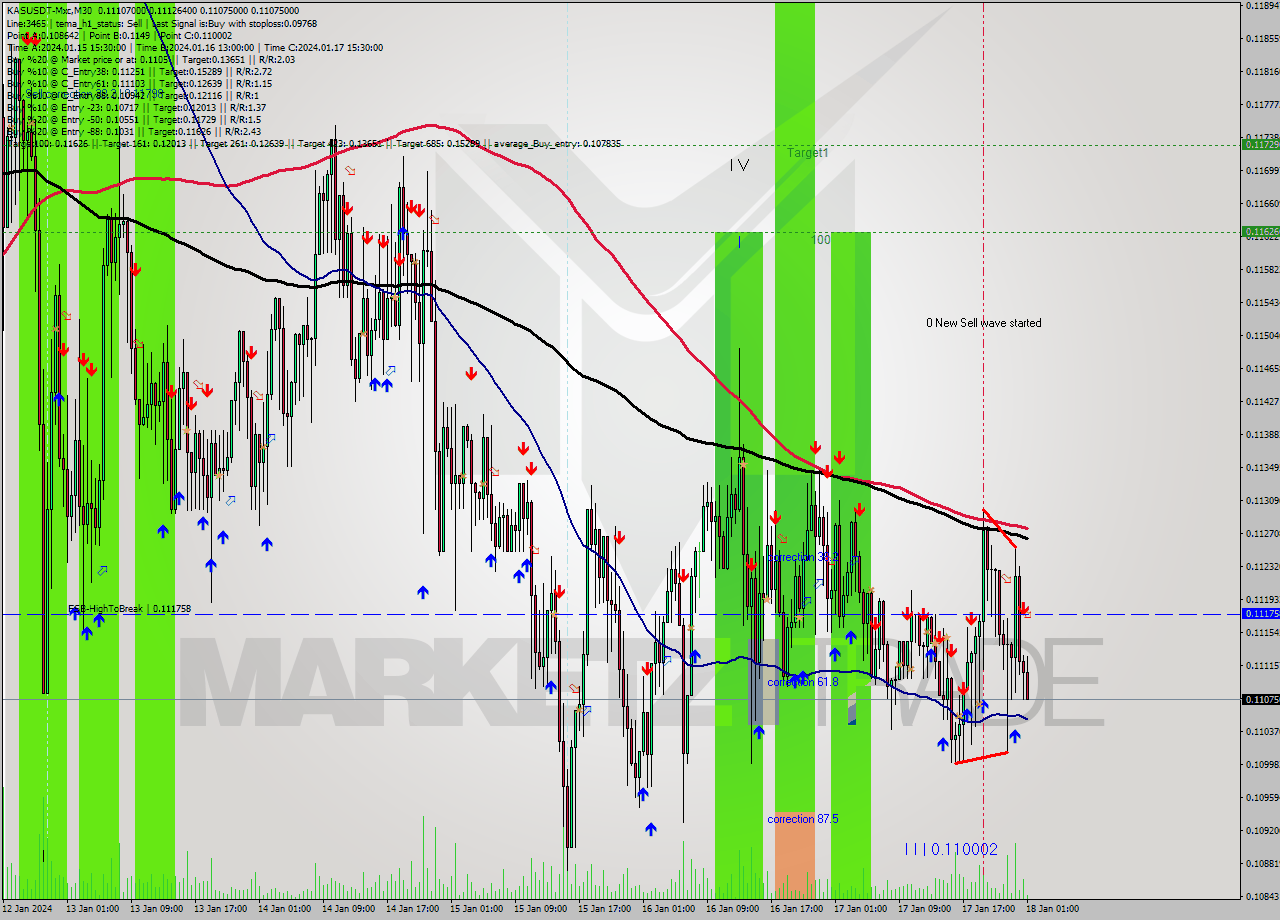Viewport: 1280px width, 920px height.
Task: Click the current price tag 0.11075
Action: (x=1260, y=699)
